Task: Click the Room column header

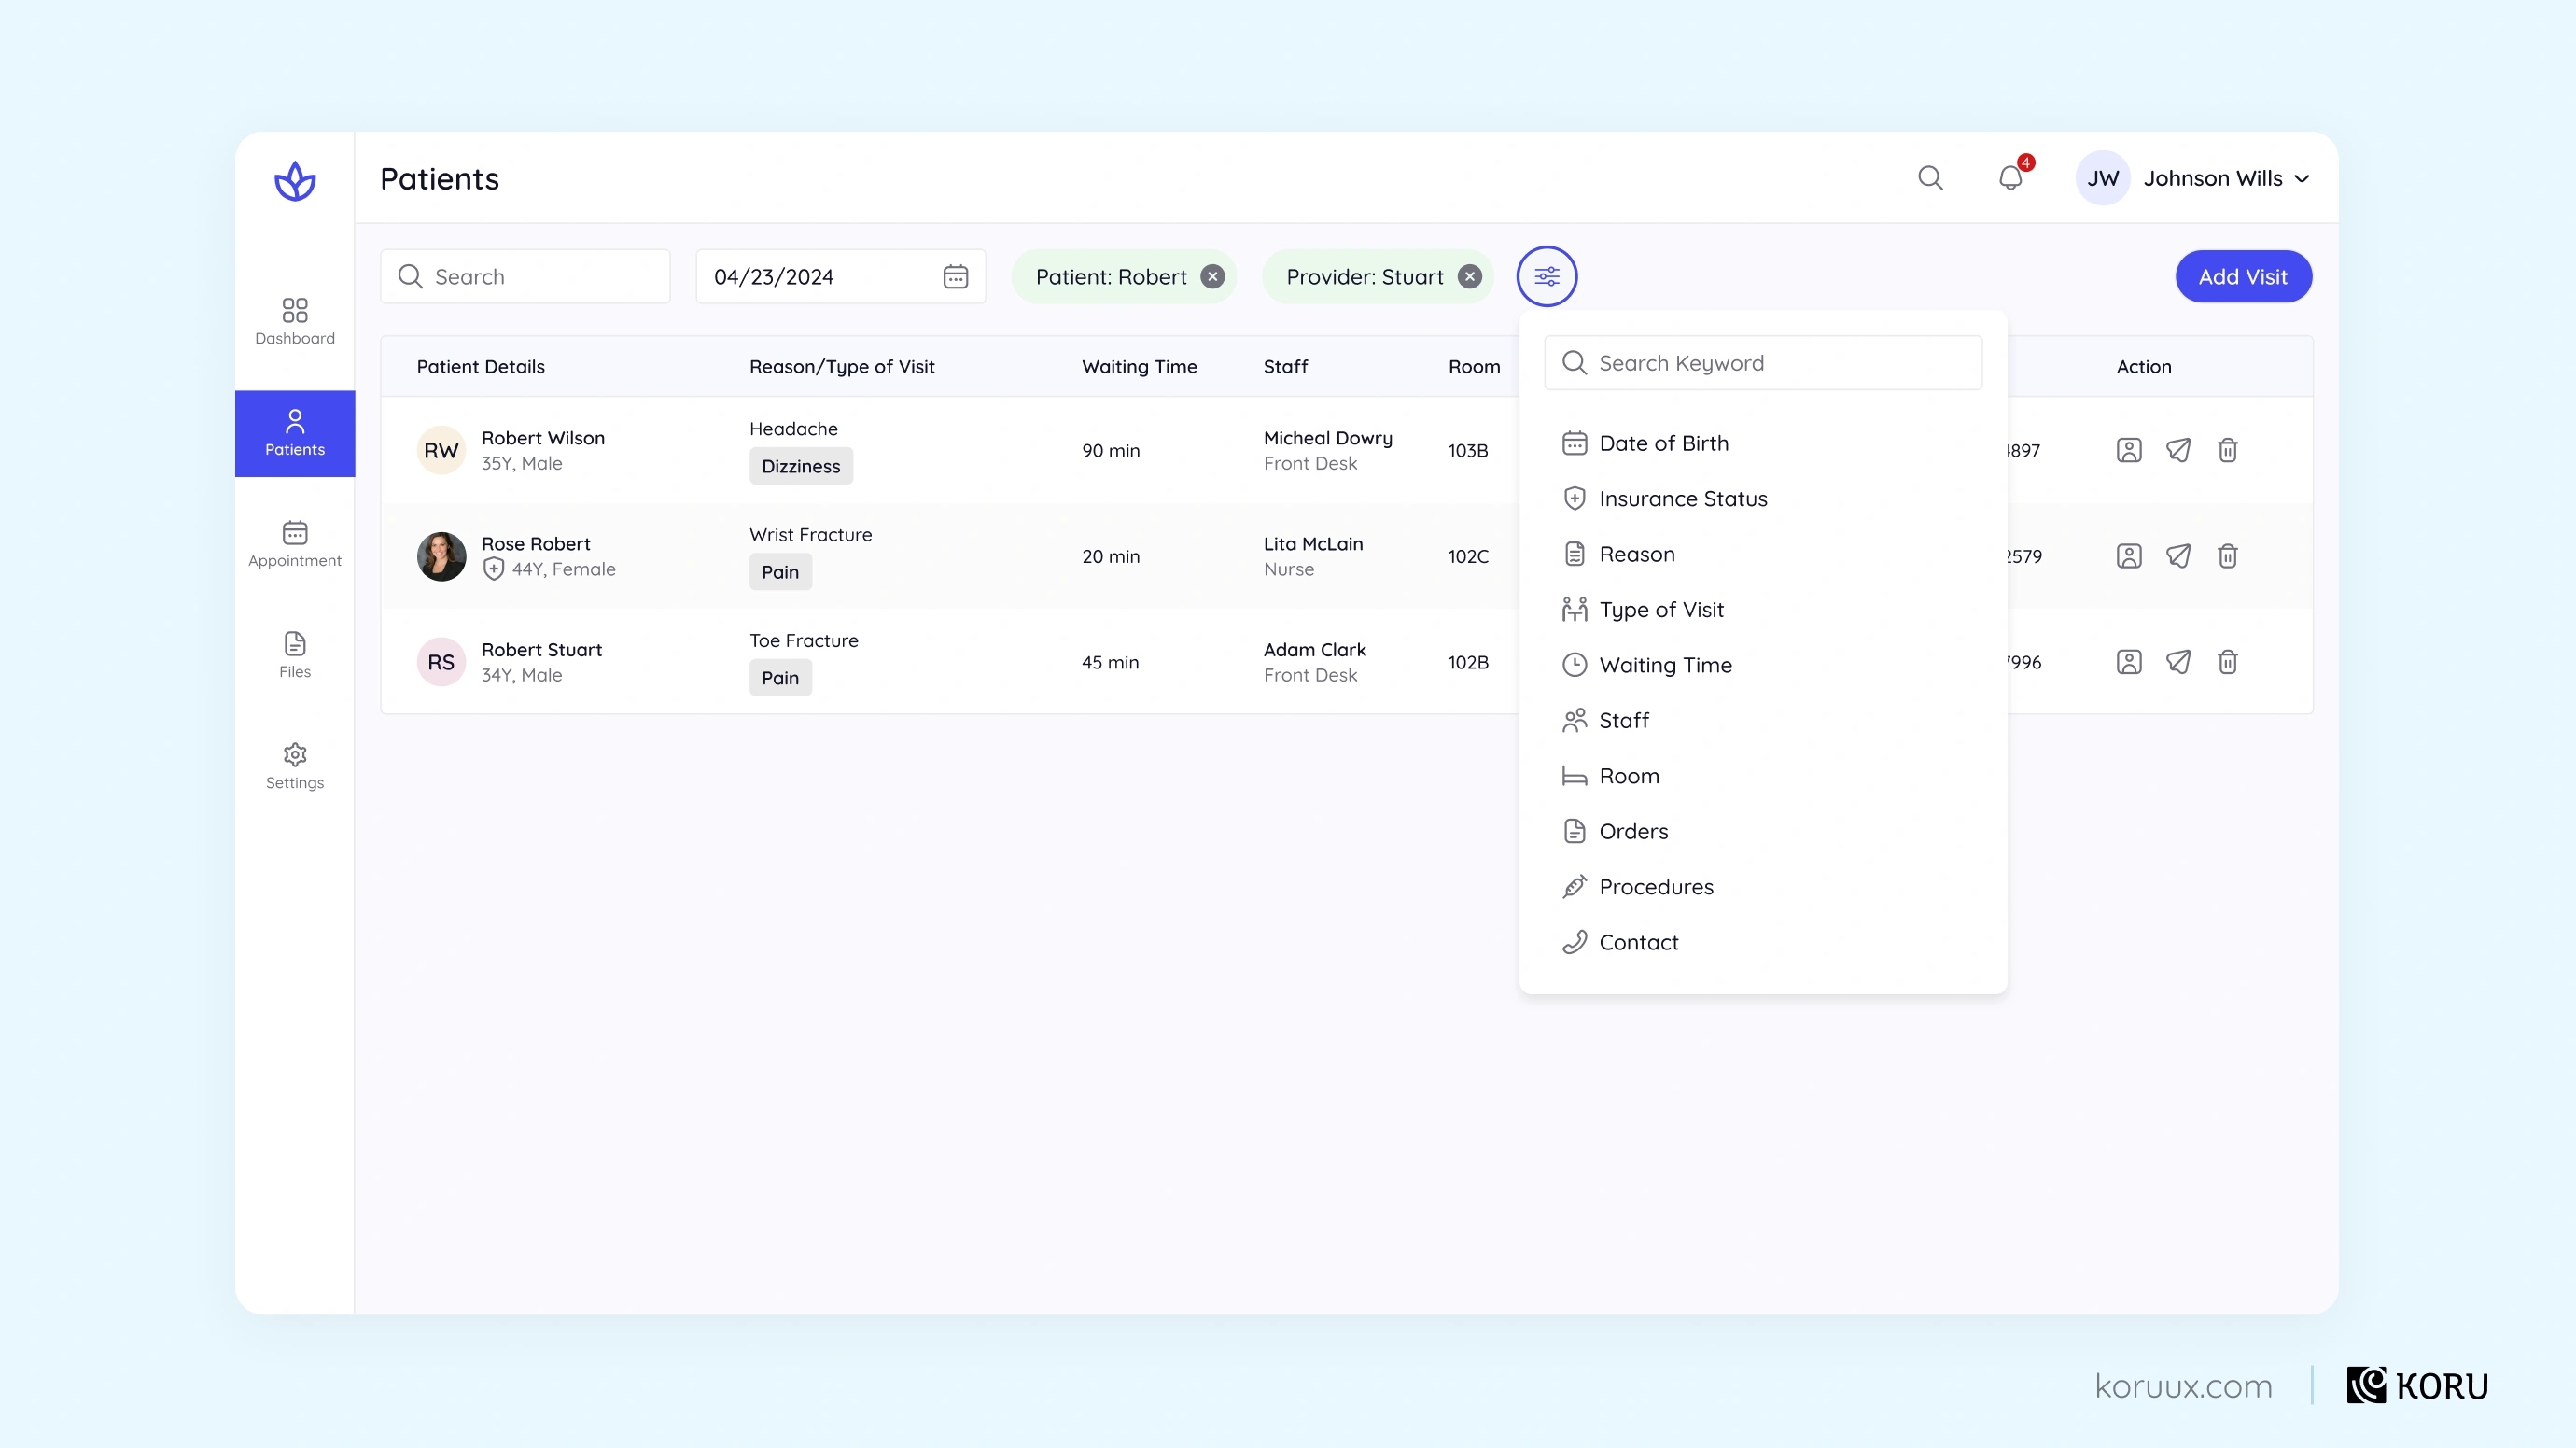Action: pyautogui.click(x=1474, y=367)
